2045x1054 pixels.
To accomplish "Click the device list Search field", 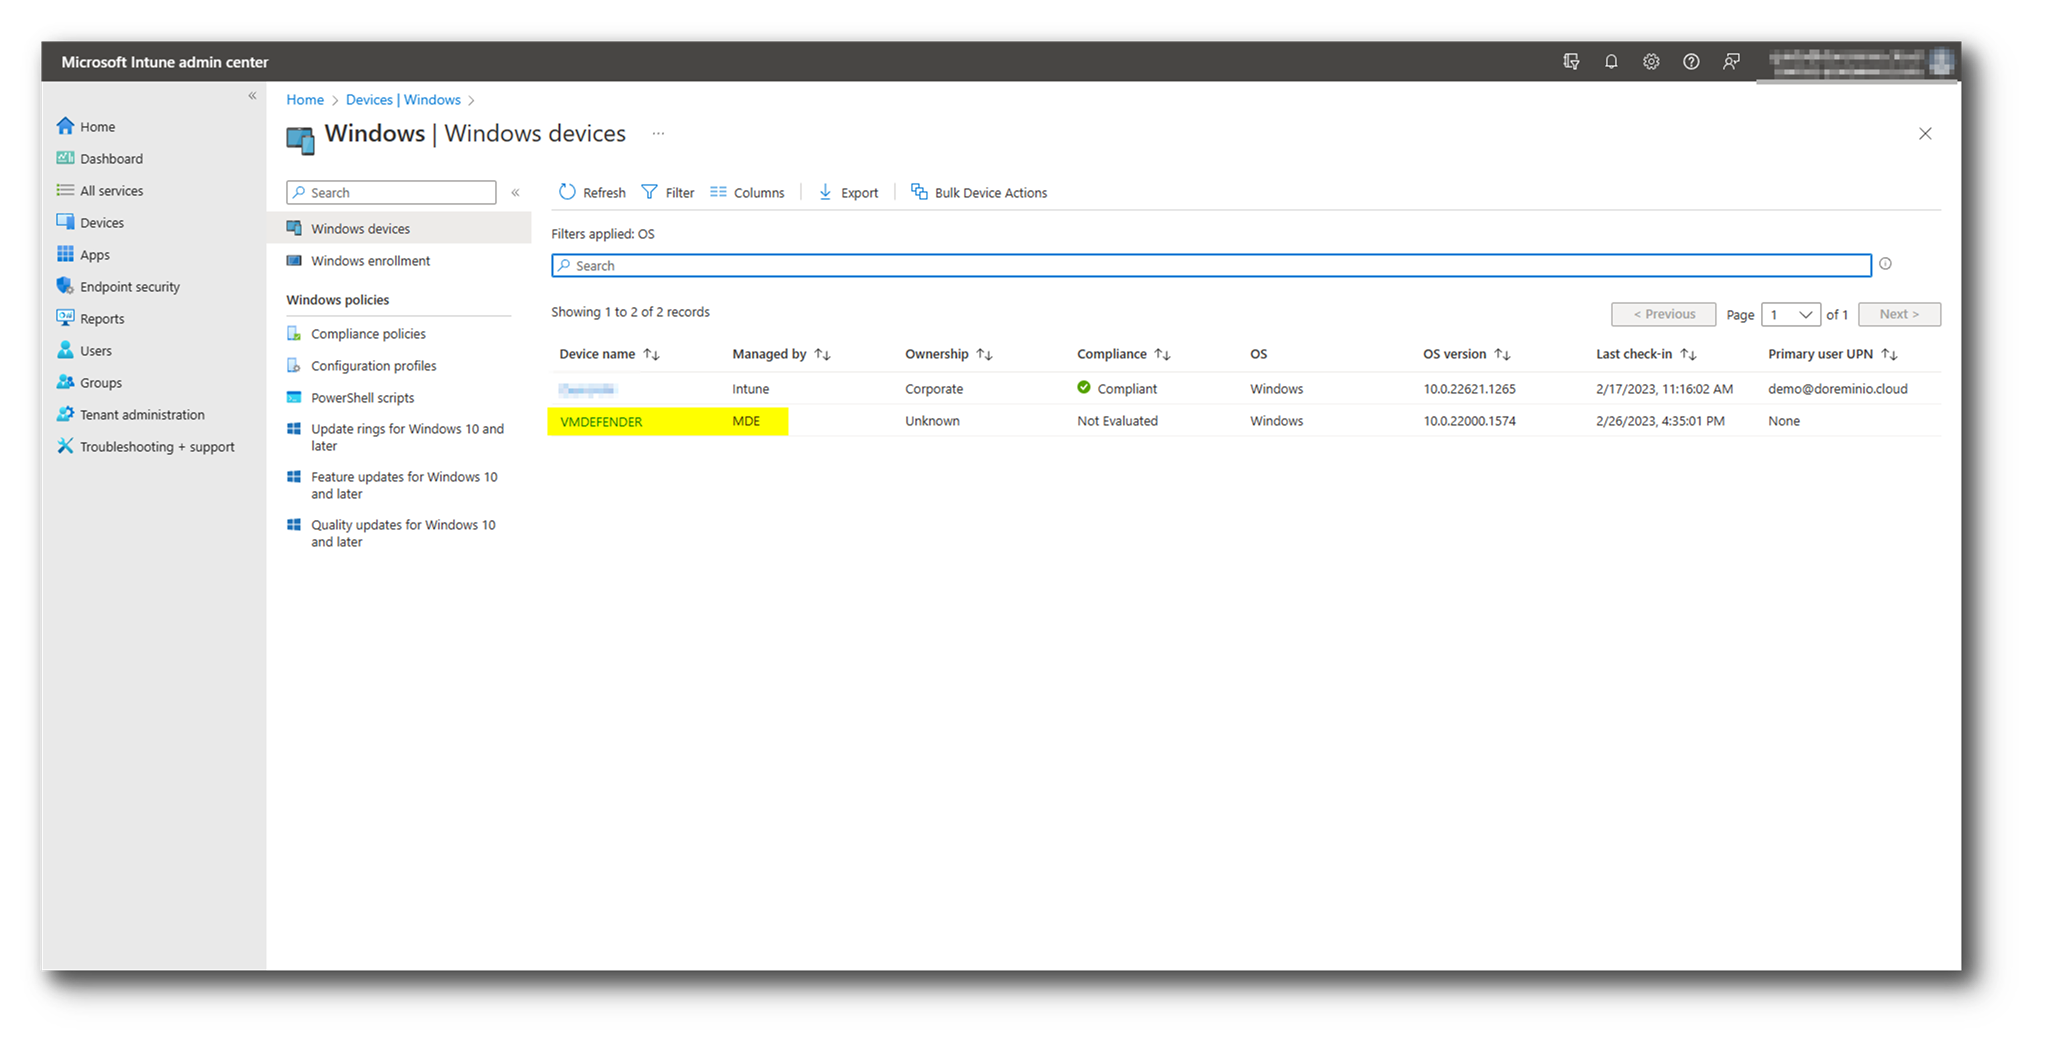I will pyautogui.click(x=1211, y=265).
